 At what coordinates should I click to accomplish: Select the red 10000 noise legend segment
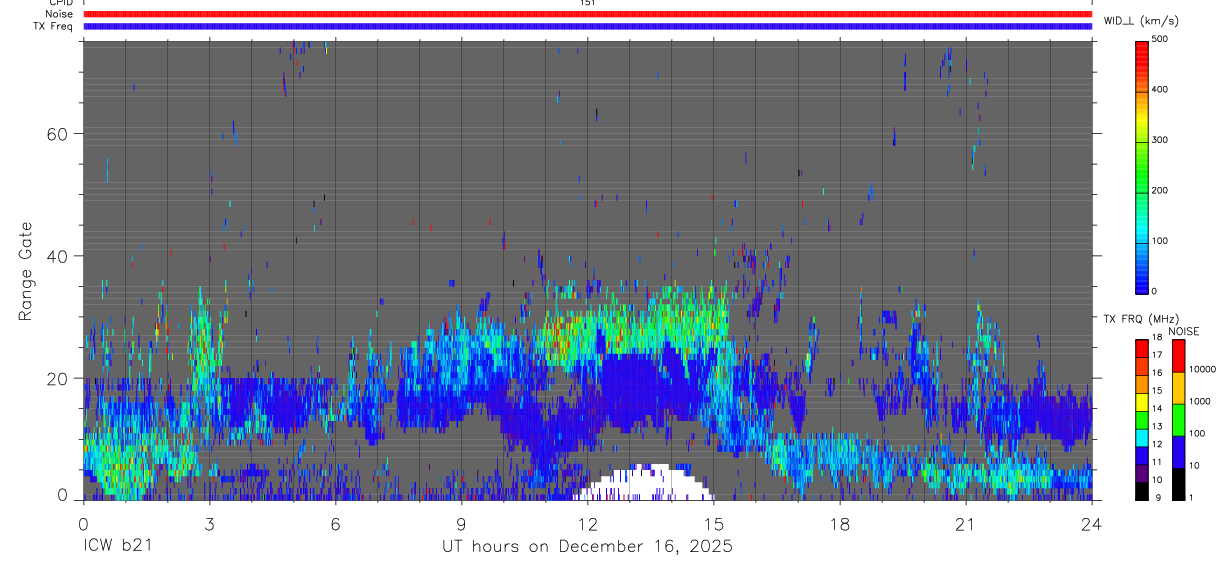pos(1179,356)
